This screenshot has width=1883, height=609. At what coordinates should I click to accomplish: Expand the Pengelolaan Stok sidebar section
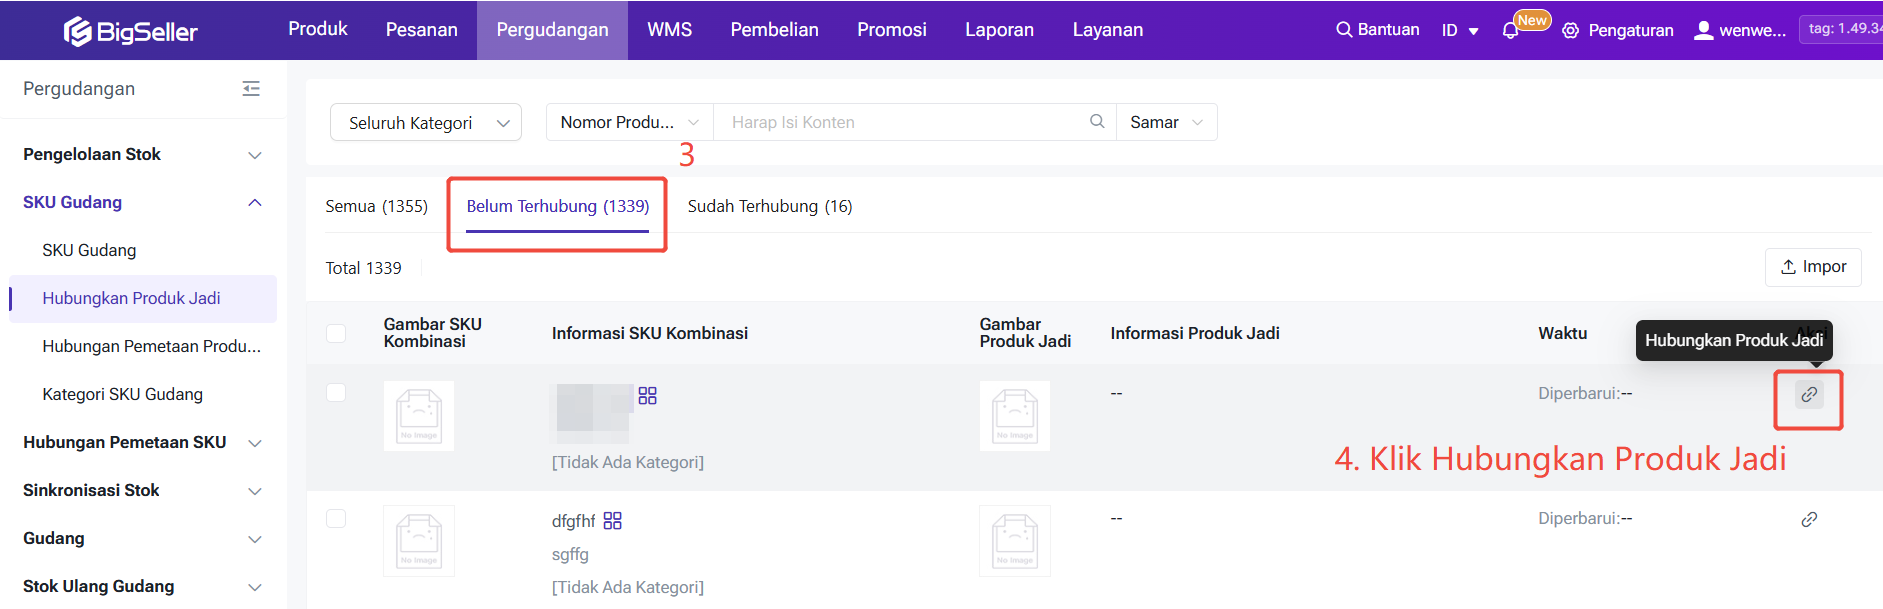click(142, 154)
